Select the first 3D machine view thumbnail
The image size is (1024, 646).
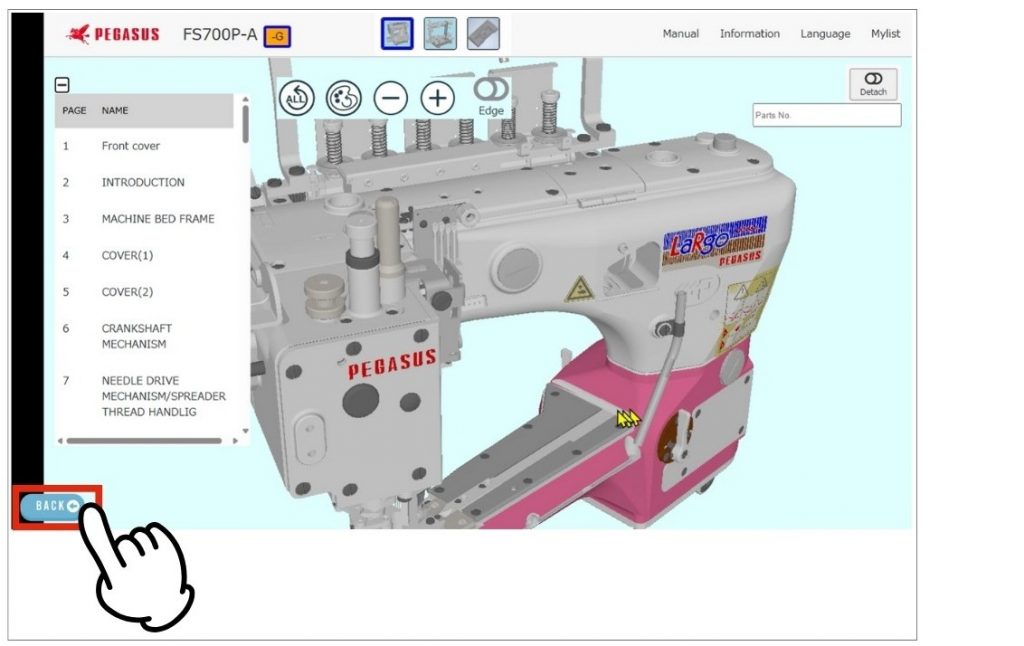click(397, 34)
